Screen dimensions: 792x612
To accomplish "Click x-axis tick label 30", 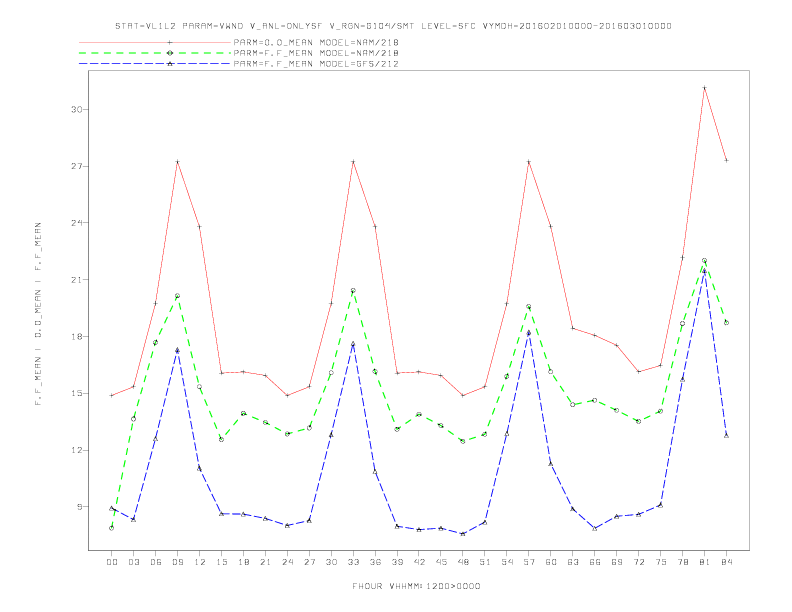I will [331, 562].
